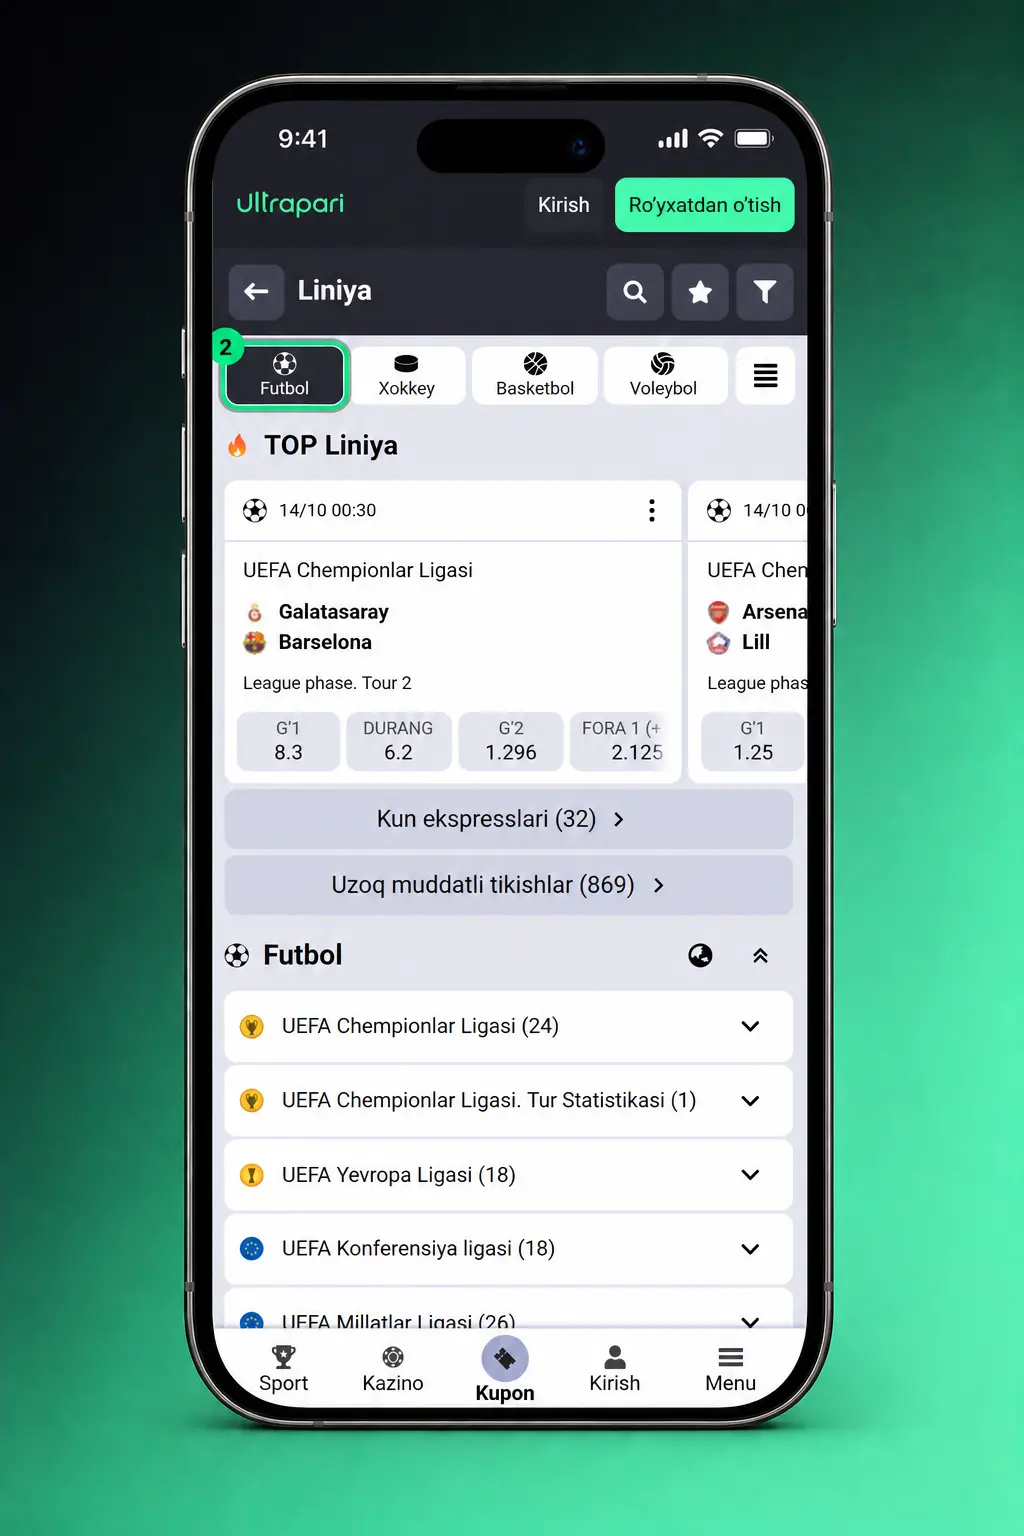This screenshot has width=1024, height=1536.
Task: Switch to the Voleybol tab
Action: click(663, 376)
